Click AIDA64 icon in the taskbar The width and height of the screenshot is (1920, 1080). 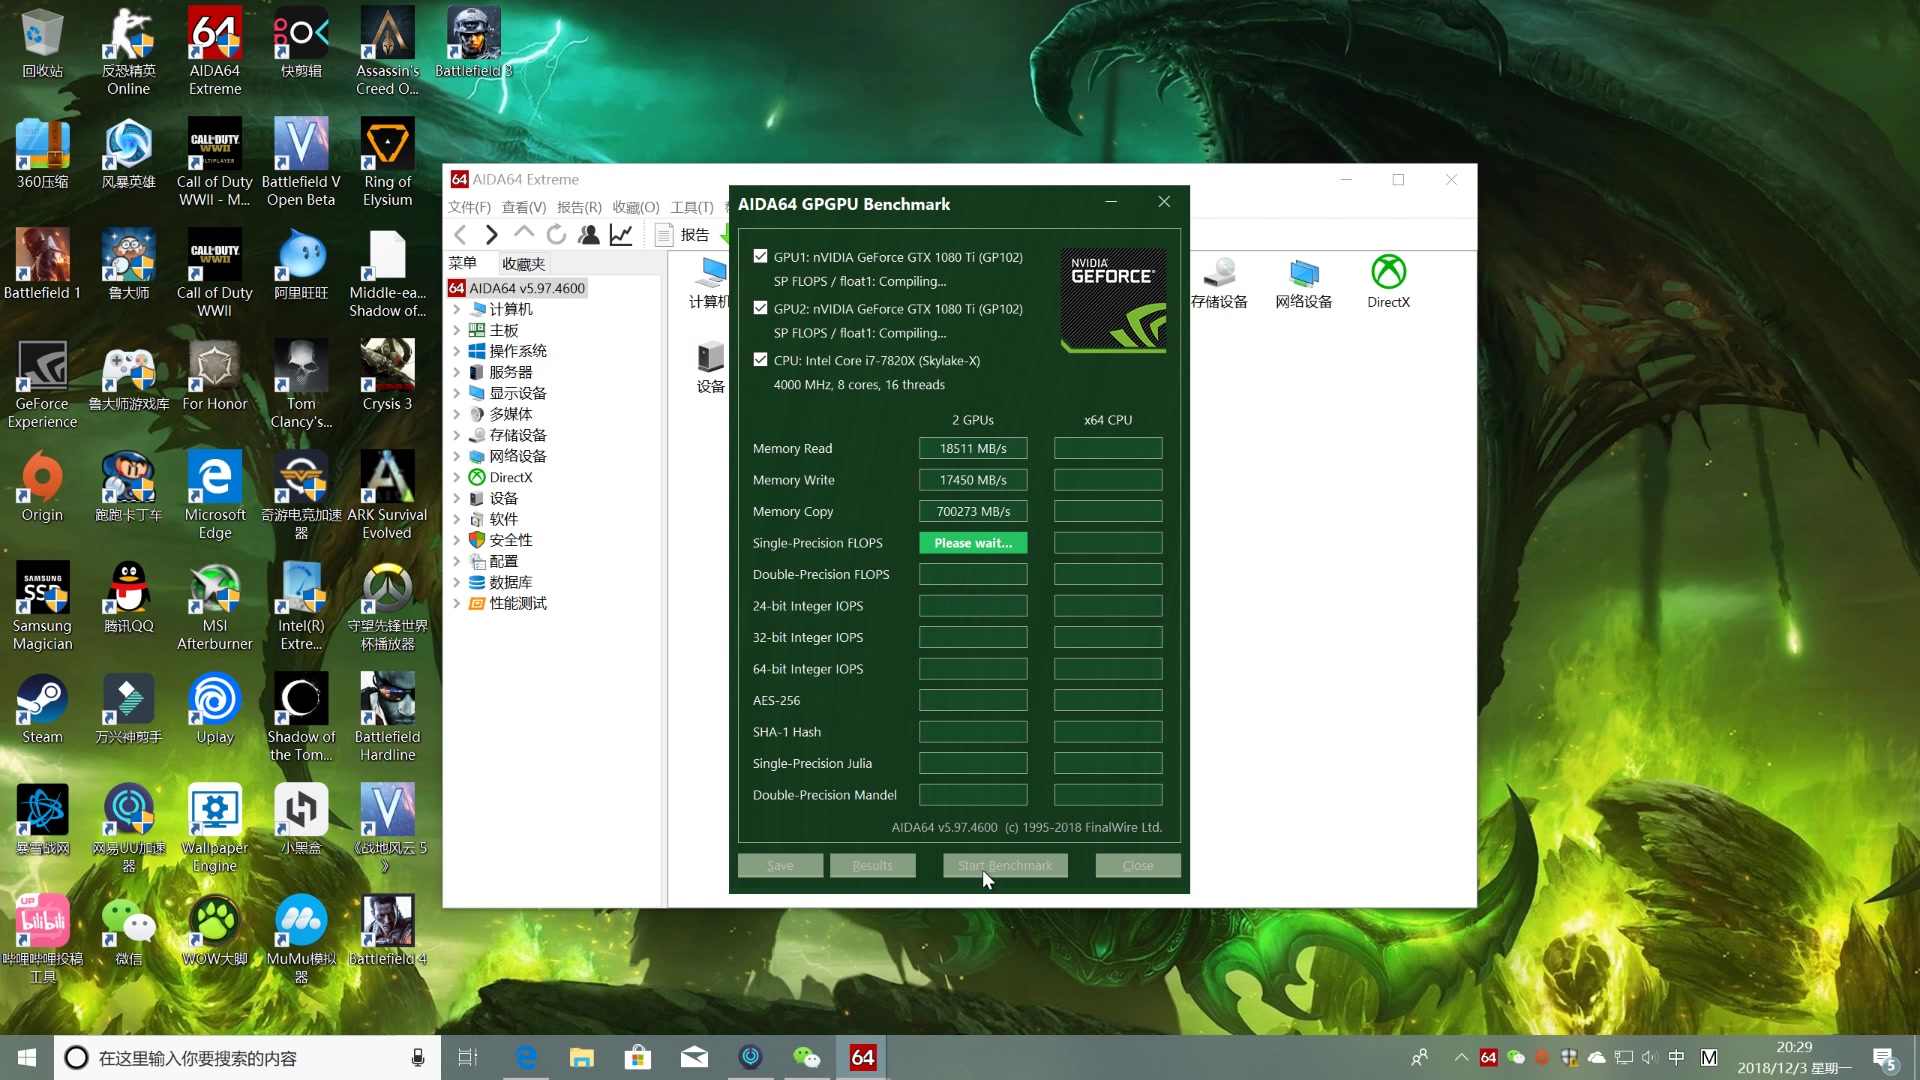point(863,1057)
